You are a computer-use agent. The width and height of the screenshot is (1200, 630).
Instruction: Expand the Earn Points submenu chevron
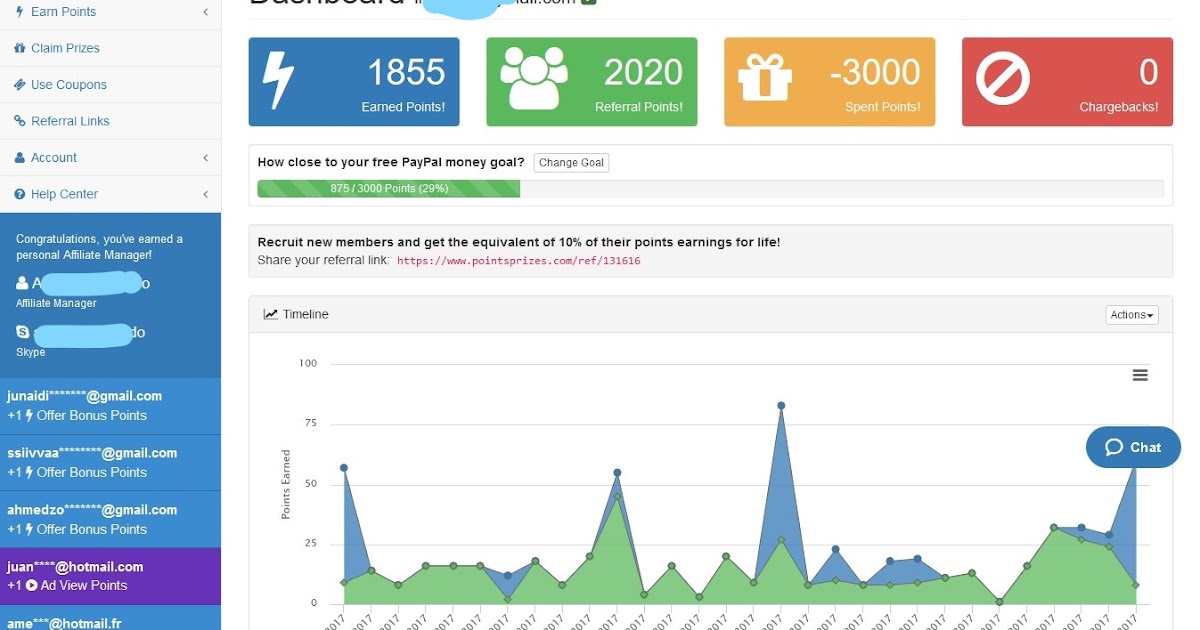205,12
